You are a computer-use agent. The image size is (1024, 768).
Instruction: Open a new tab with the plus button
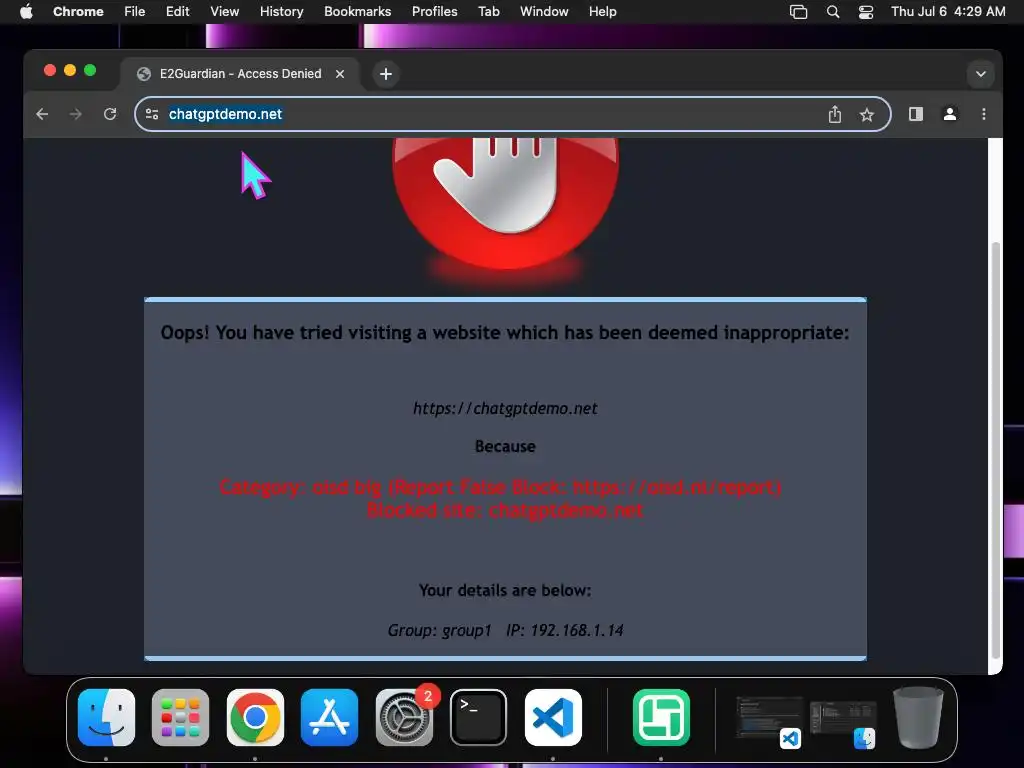pos(386,74)
